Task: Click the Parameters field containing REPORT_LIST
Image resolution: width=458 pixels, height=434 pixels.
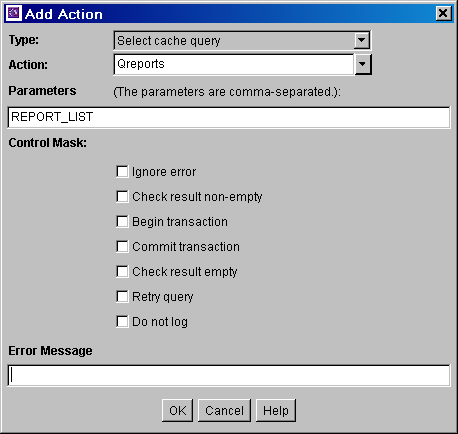Action: [229, 117]
